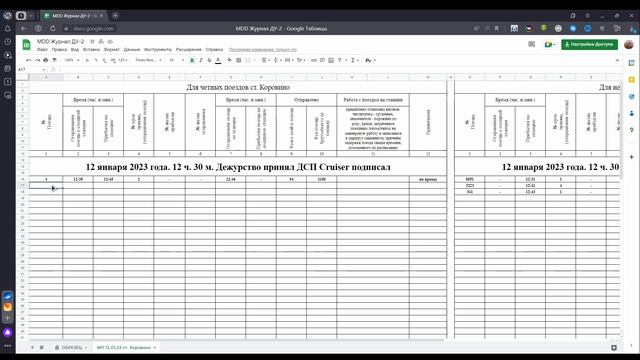The height and width of the screenshot is (360, 640).
Task: Click the print icon in the toolbar
Action: pos(45,60)
